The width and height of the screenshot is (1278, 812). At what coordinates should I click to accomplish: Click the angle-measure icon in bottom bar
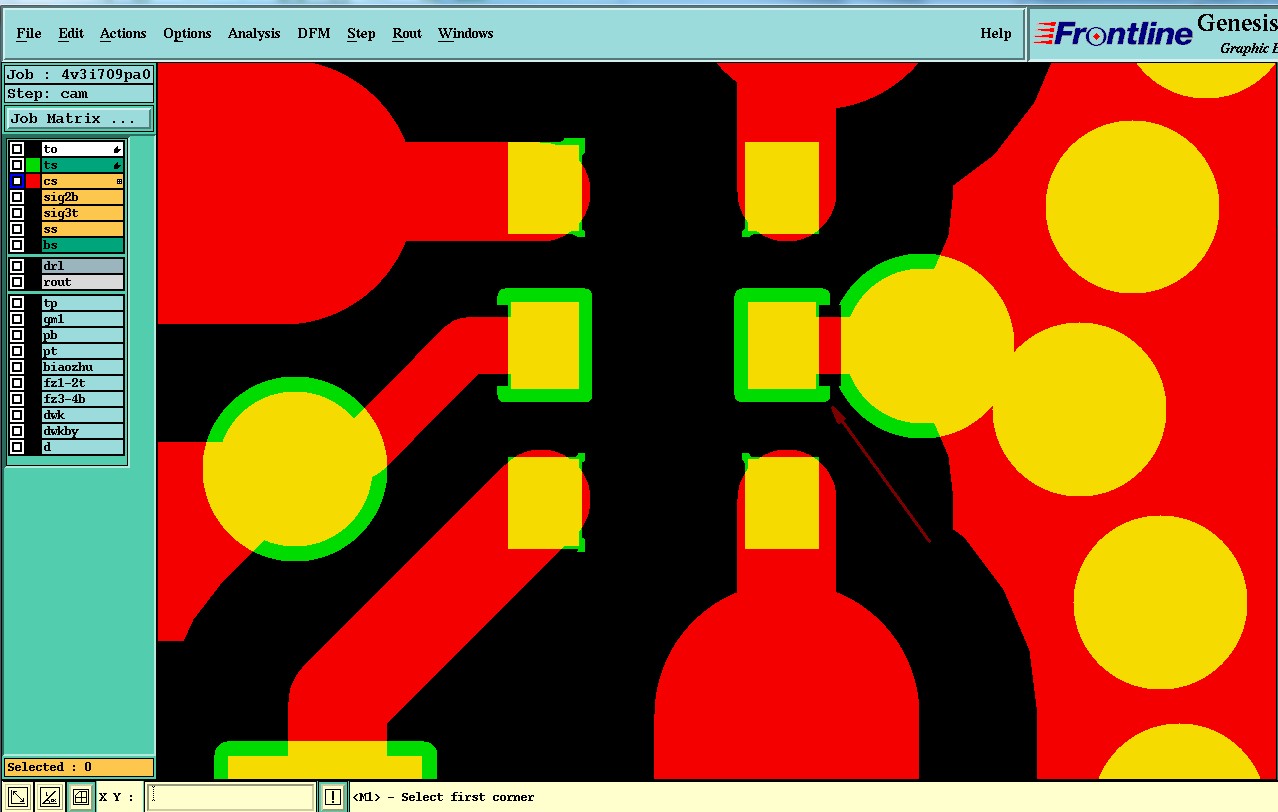pyautogui.click(x=50, y=797)
